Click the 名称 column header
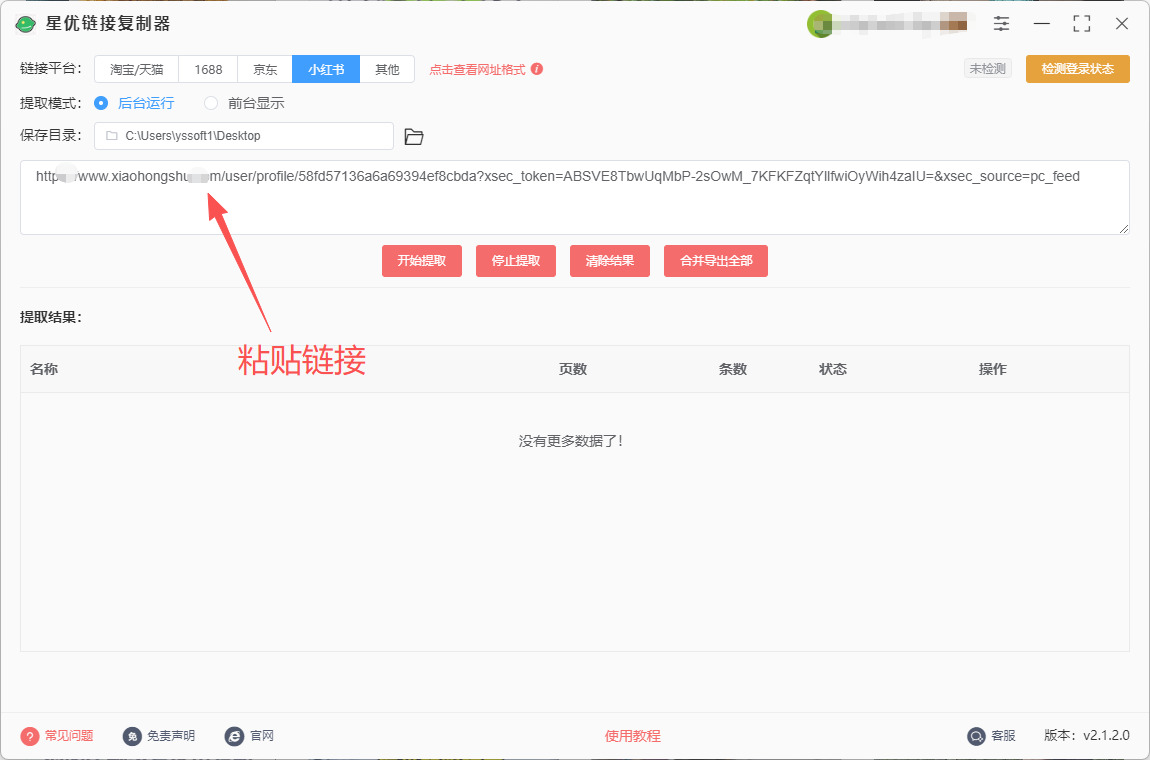The width and height of the screenshot is (1150, 760). pyautogui.click(x=44, y=369)
